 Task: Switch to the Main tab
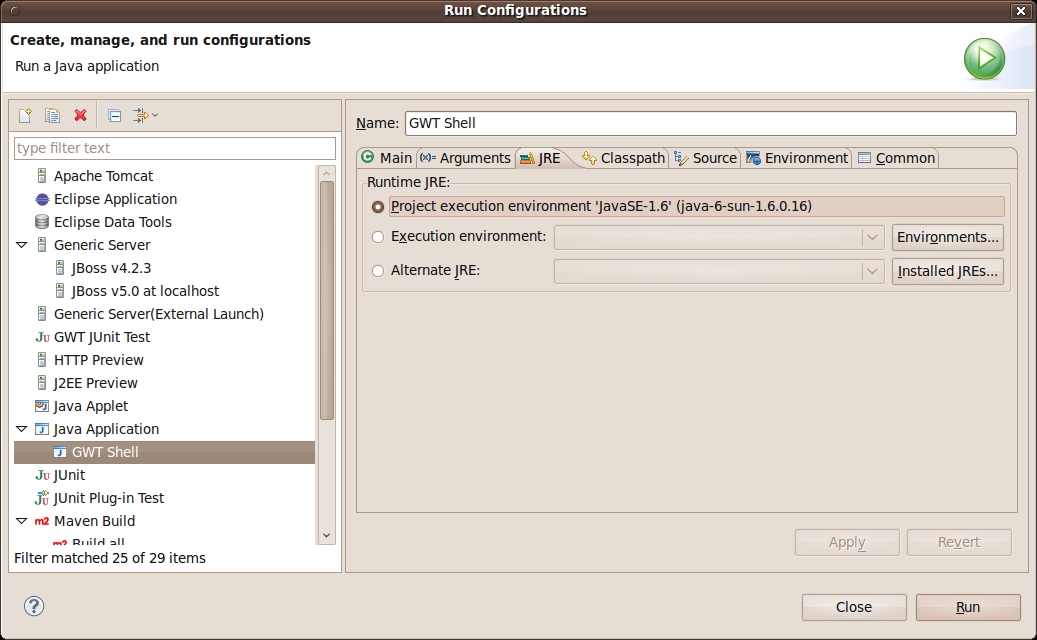point(387,158)
